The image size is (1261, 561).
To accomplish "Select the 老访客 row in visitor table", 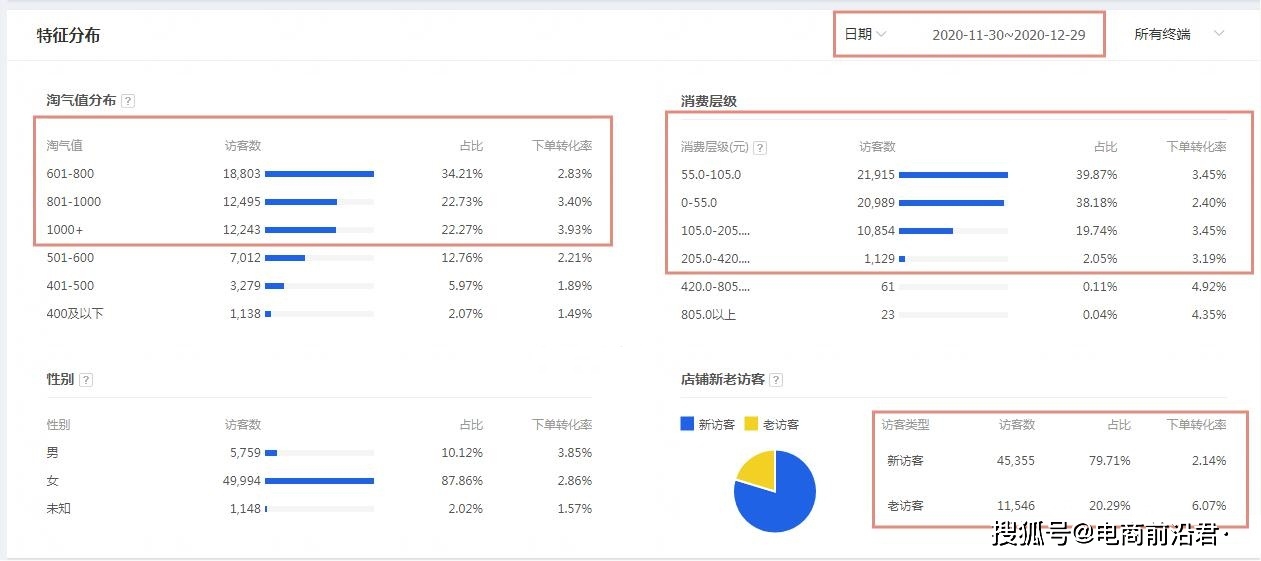I will [1056, 505].
